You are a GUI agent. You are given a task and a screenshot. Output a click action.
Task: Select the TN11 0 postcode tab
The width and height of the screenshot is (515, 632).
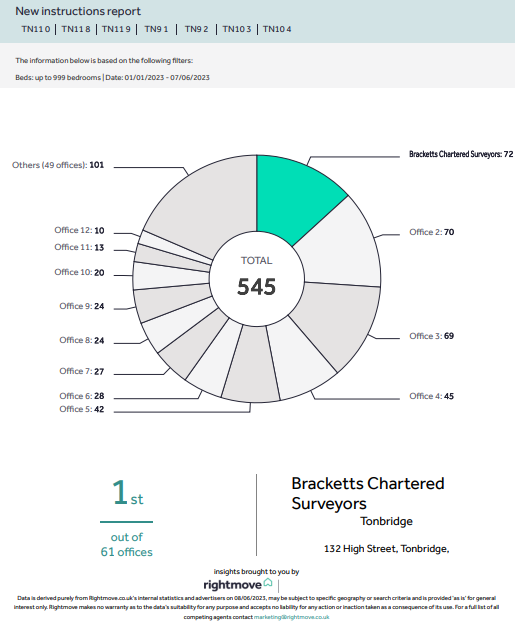coord(36,29)
